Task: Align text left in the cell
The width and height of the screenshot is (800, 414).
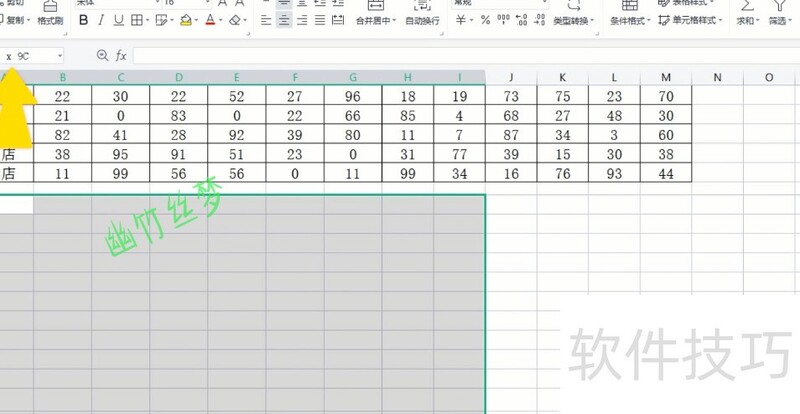Action: point(266,20)
